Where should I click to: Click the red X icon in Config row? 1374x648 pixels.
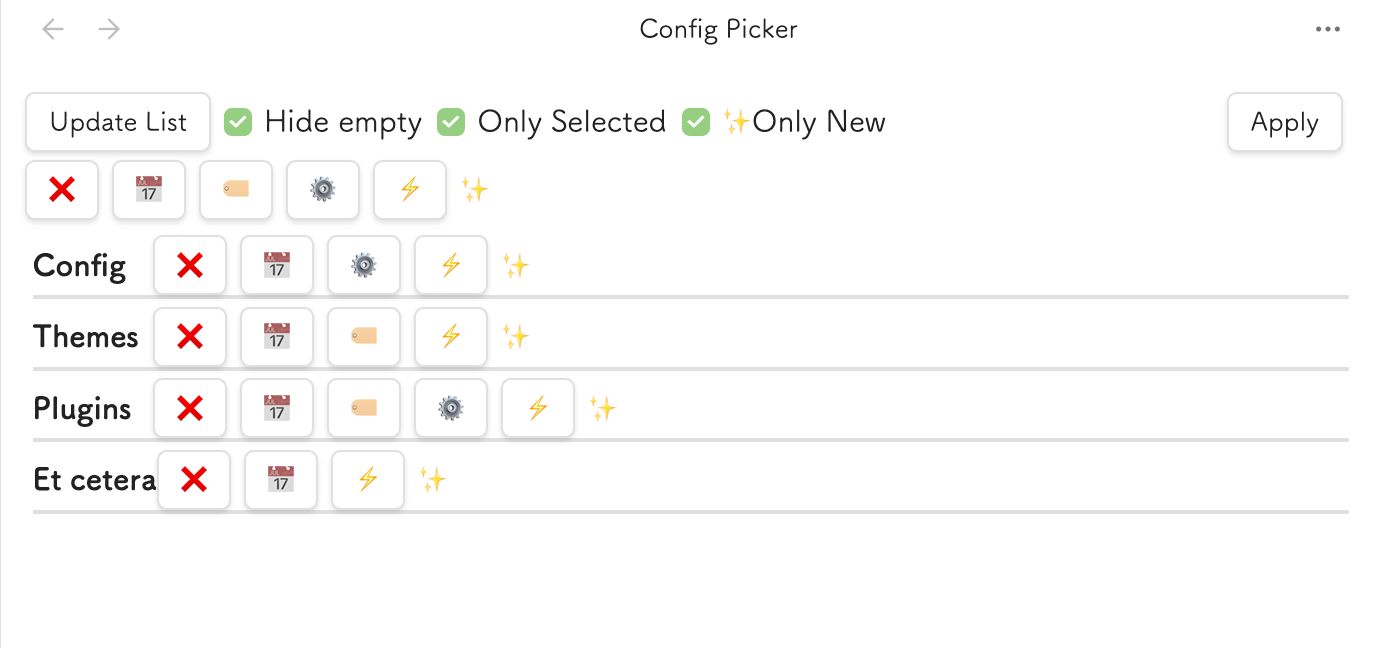coord(190,265)
